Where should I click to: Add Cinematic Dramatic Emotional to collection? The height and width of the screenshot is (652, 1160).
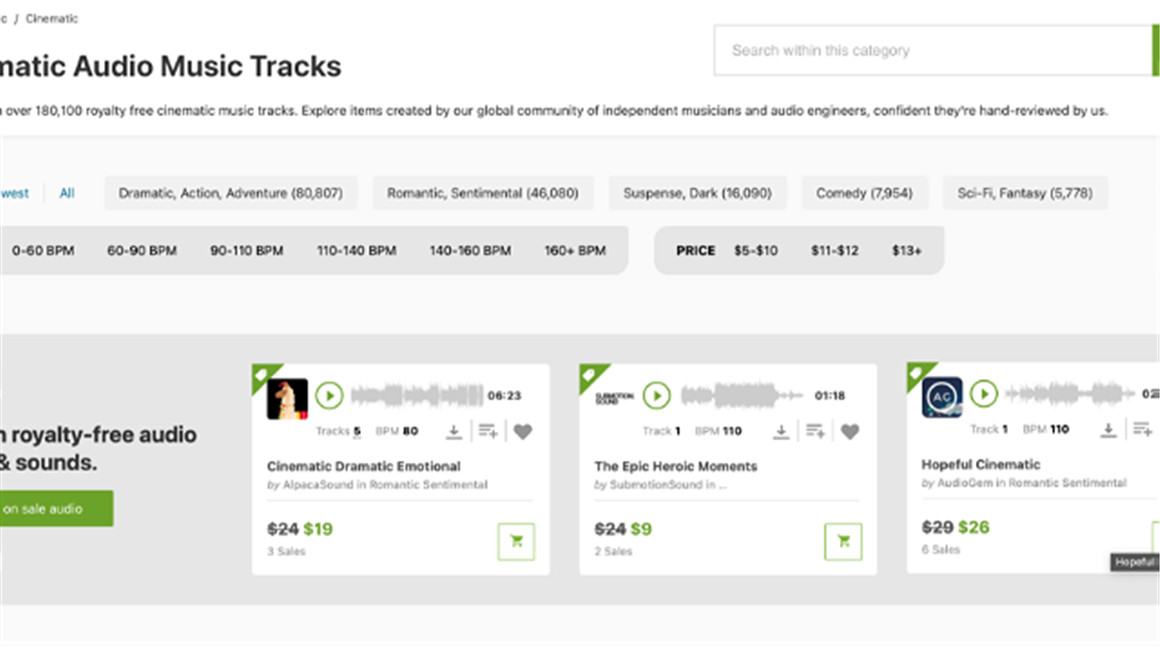487,431
